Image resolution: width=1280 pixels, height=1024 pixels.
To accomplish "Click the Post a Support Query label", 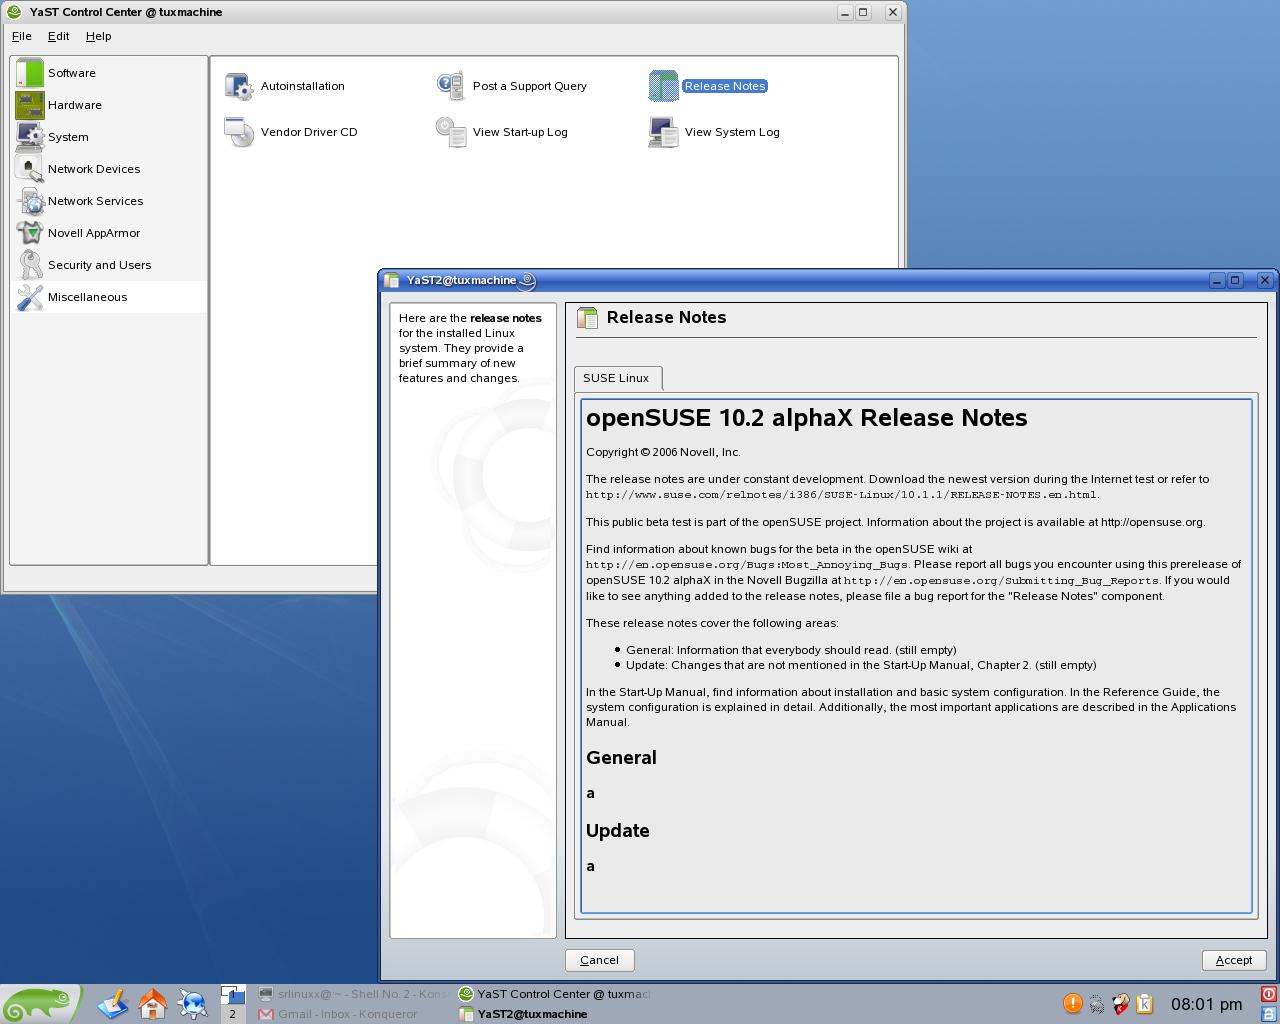I will click(530, 86).
